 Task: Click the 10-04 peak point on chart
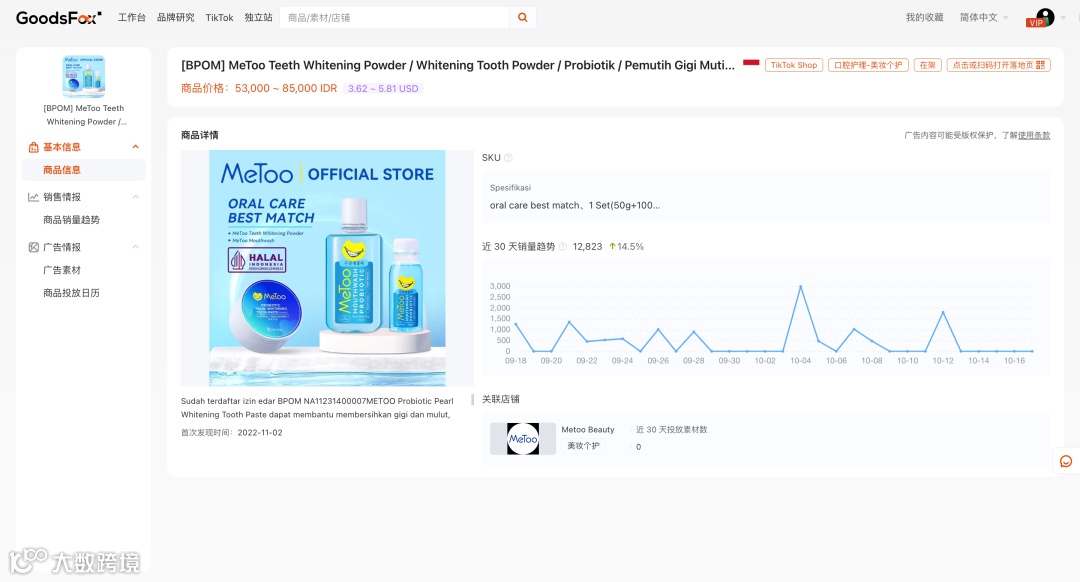(800, 286)
